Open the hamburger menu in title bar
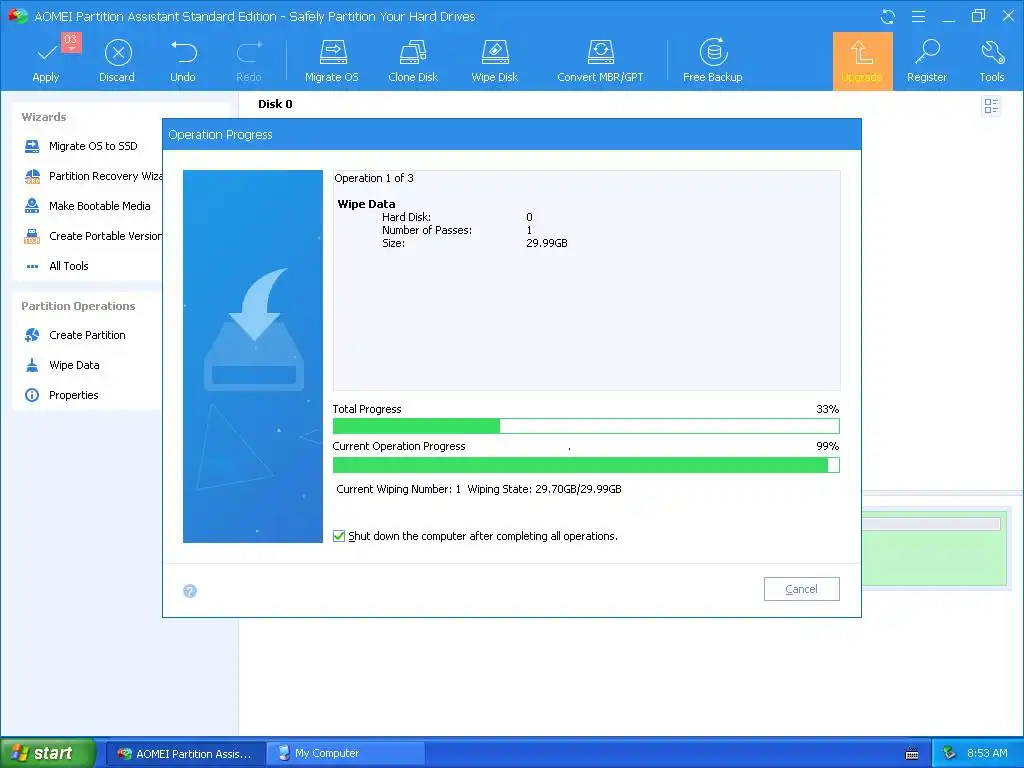The image size is (1024, 768). click(x=918, y=16)
